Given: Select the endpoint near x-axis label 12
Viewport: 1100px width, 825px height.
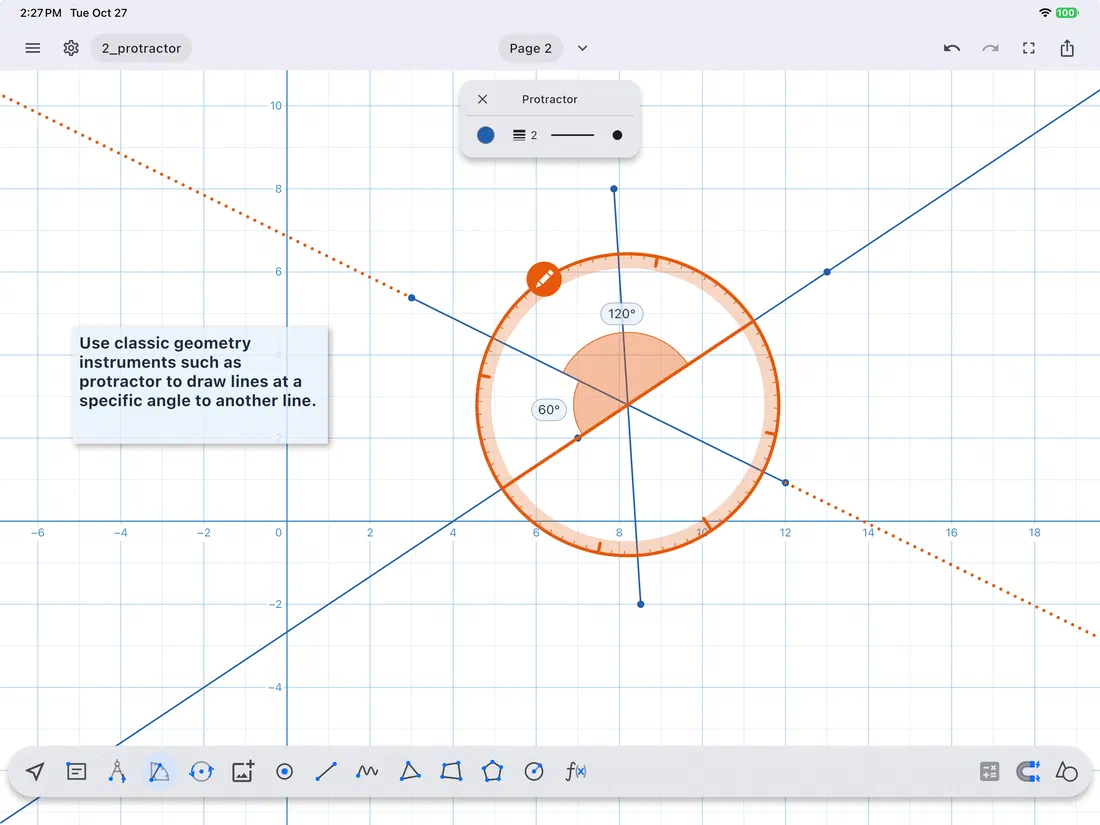Looking at the screenshot, I should pyautogui.click(x=786, y=483).
